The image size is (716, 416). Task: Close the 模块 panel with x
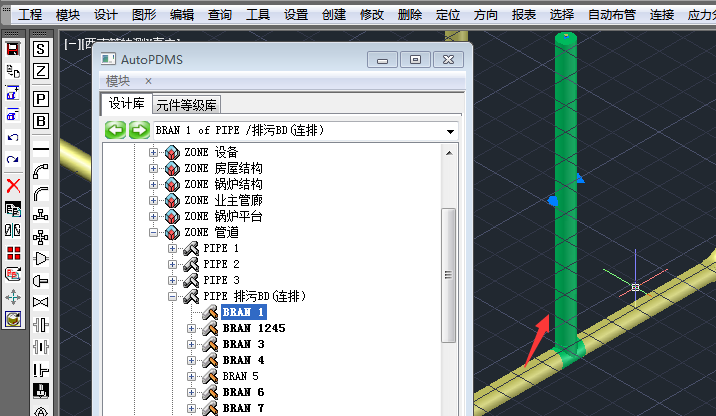tap(148, 81)
